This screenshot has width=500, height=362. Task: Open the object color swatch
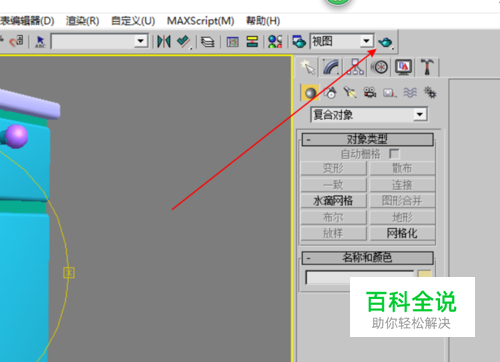425,274
